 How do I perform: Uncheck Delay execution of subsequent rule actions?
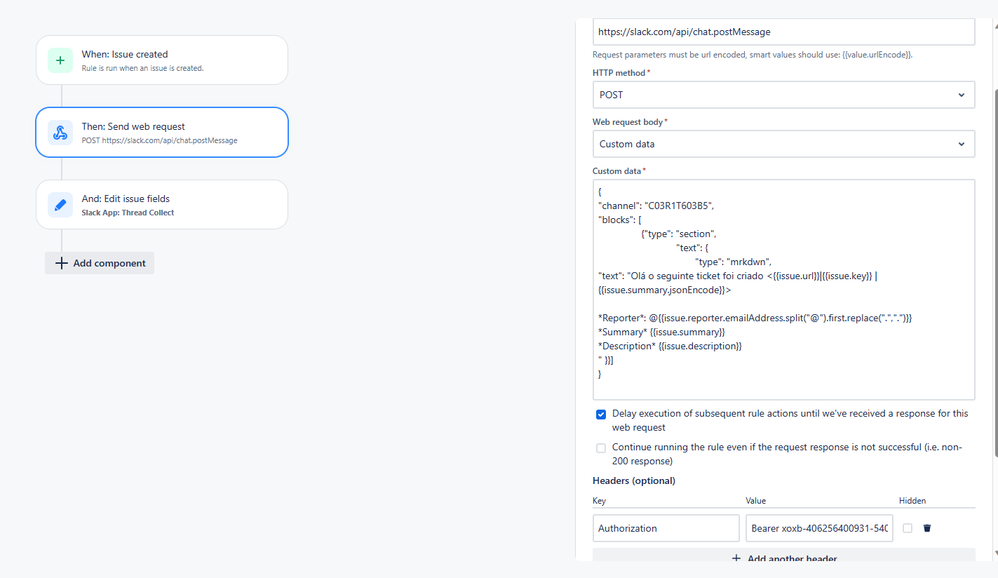click(x=601, y=414)
